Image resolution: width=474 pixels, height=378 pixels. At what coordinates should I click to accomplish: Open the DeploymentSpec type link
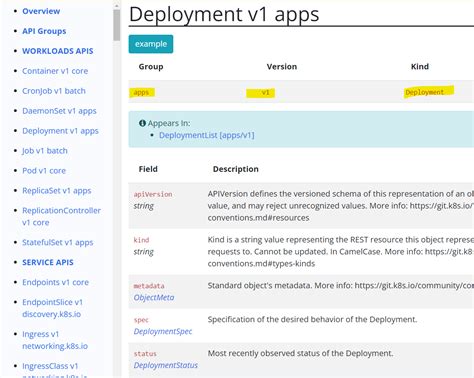click(x=163, y=331)
